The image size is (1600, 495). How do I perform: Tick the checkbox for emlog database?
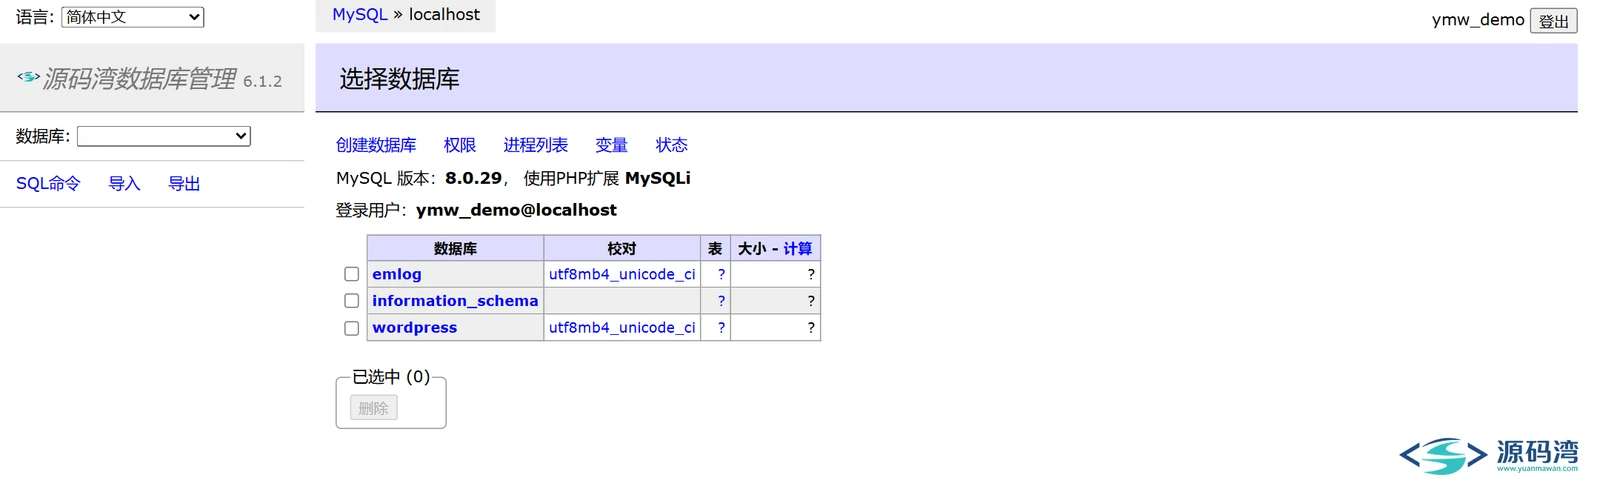pos(351,274)
